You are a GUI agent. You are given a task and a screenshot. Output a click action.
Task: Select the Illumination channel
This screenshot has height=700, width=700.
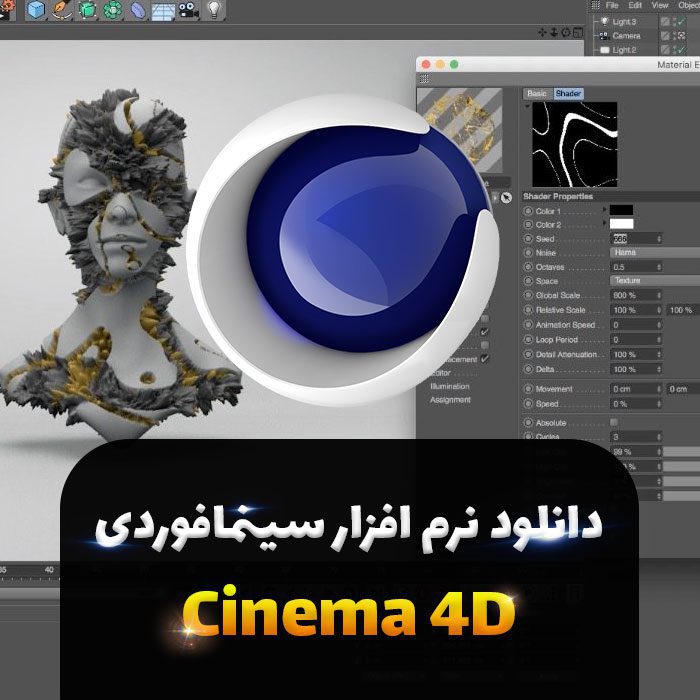[450, 386]
